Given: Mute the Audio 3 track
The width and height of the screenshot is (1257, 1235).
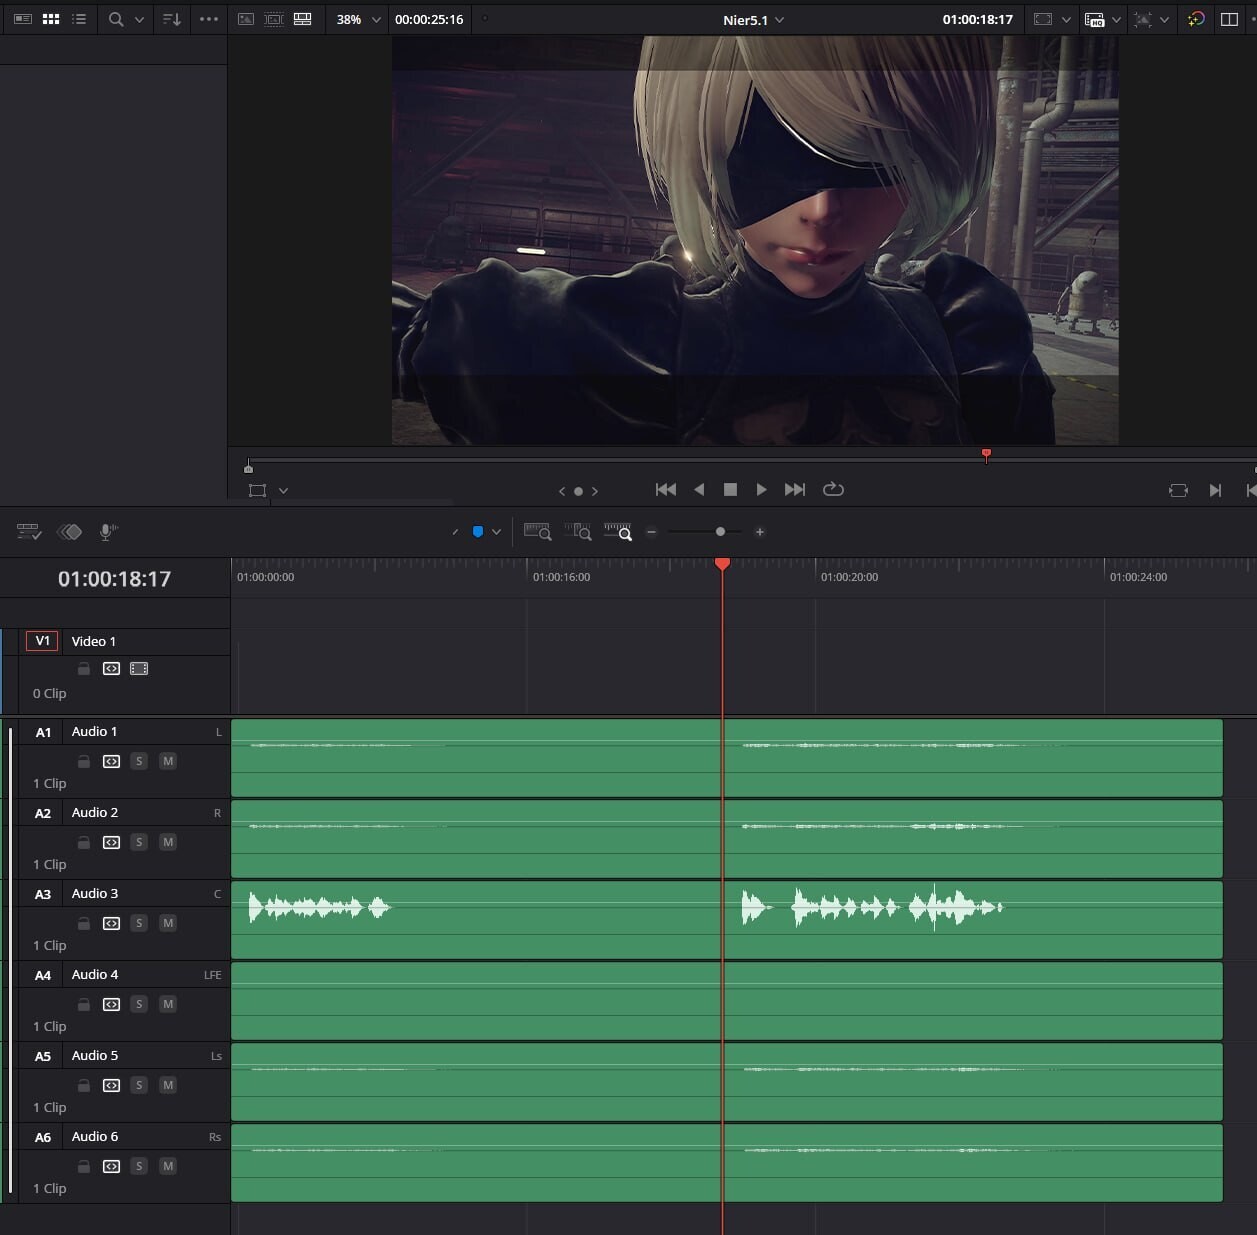Looking at the screenshot, I should pos(168,923).
